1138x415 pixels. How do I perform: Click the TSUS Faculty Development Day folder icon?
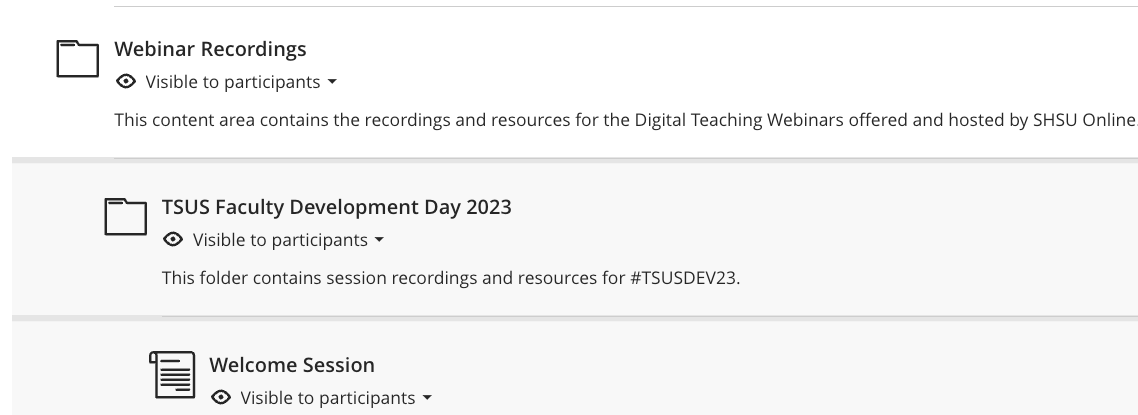click(126, 216)
